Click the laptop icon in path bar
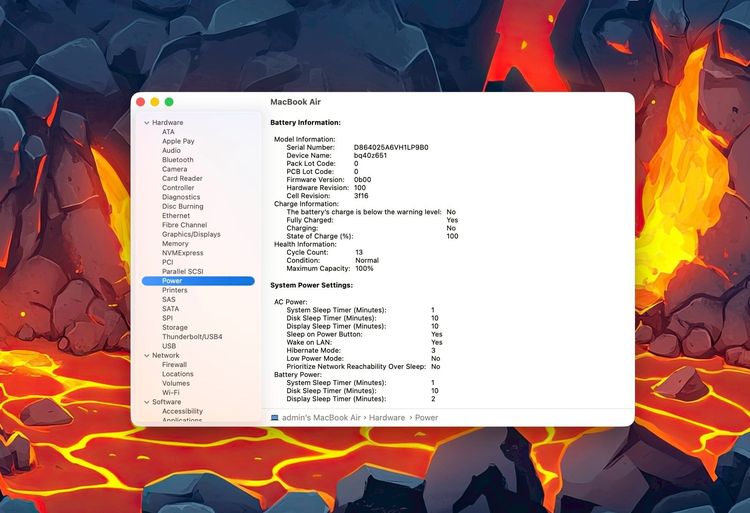Image resolution: width=750 pixels, height=513 pixels. click(275, 418)
